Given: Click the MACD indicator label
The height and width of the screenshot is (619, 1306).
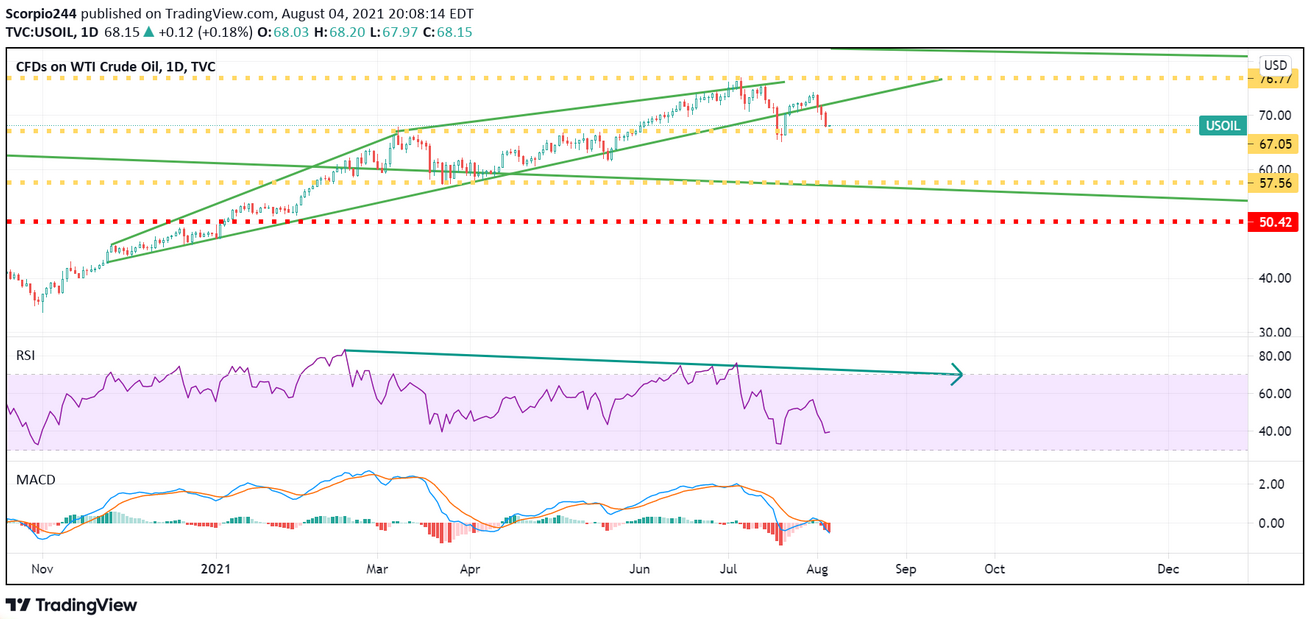Looking at the screenshot, I should [x=35, y=480].
